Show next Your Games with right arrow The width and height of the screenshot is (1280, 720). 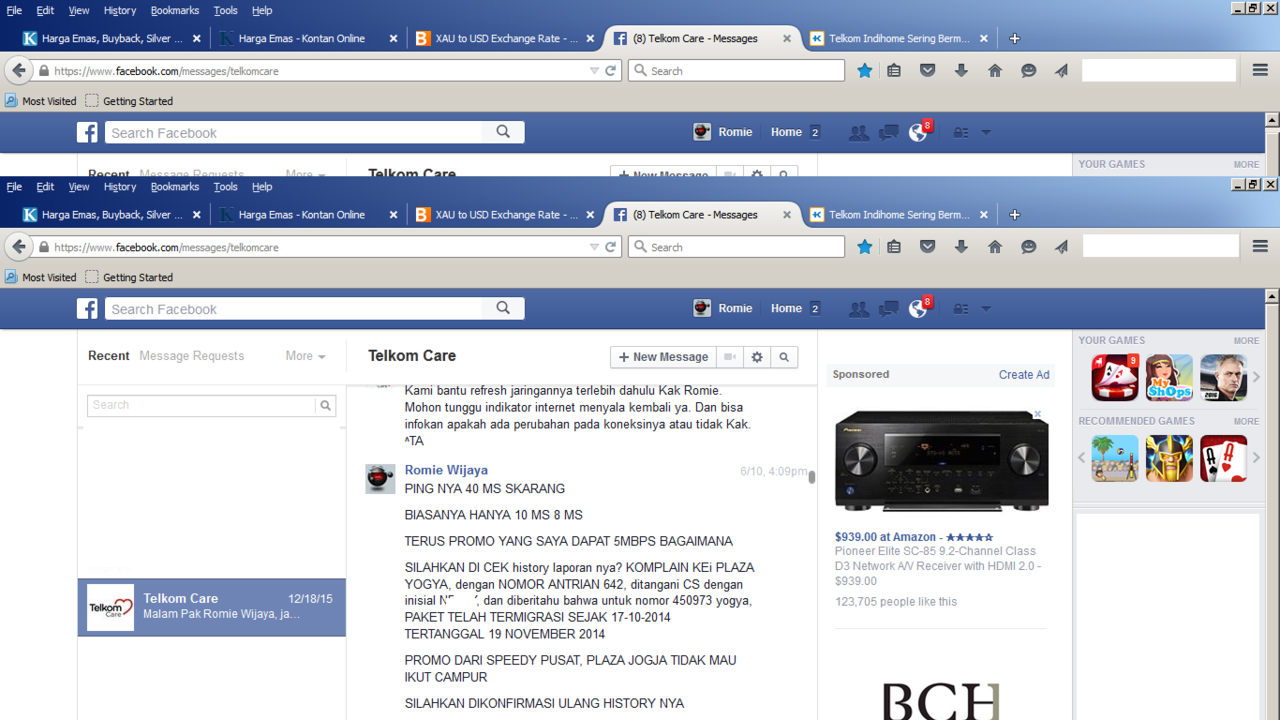pos(1257,377)
